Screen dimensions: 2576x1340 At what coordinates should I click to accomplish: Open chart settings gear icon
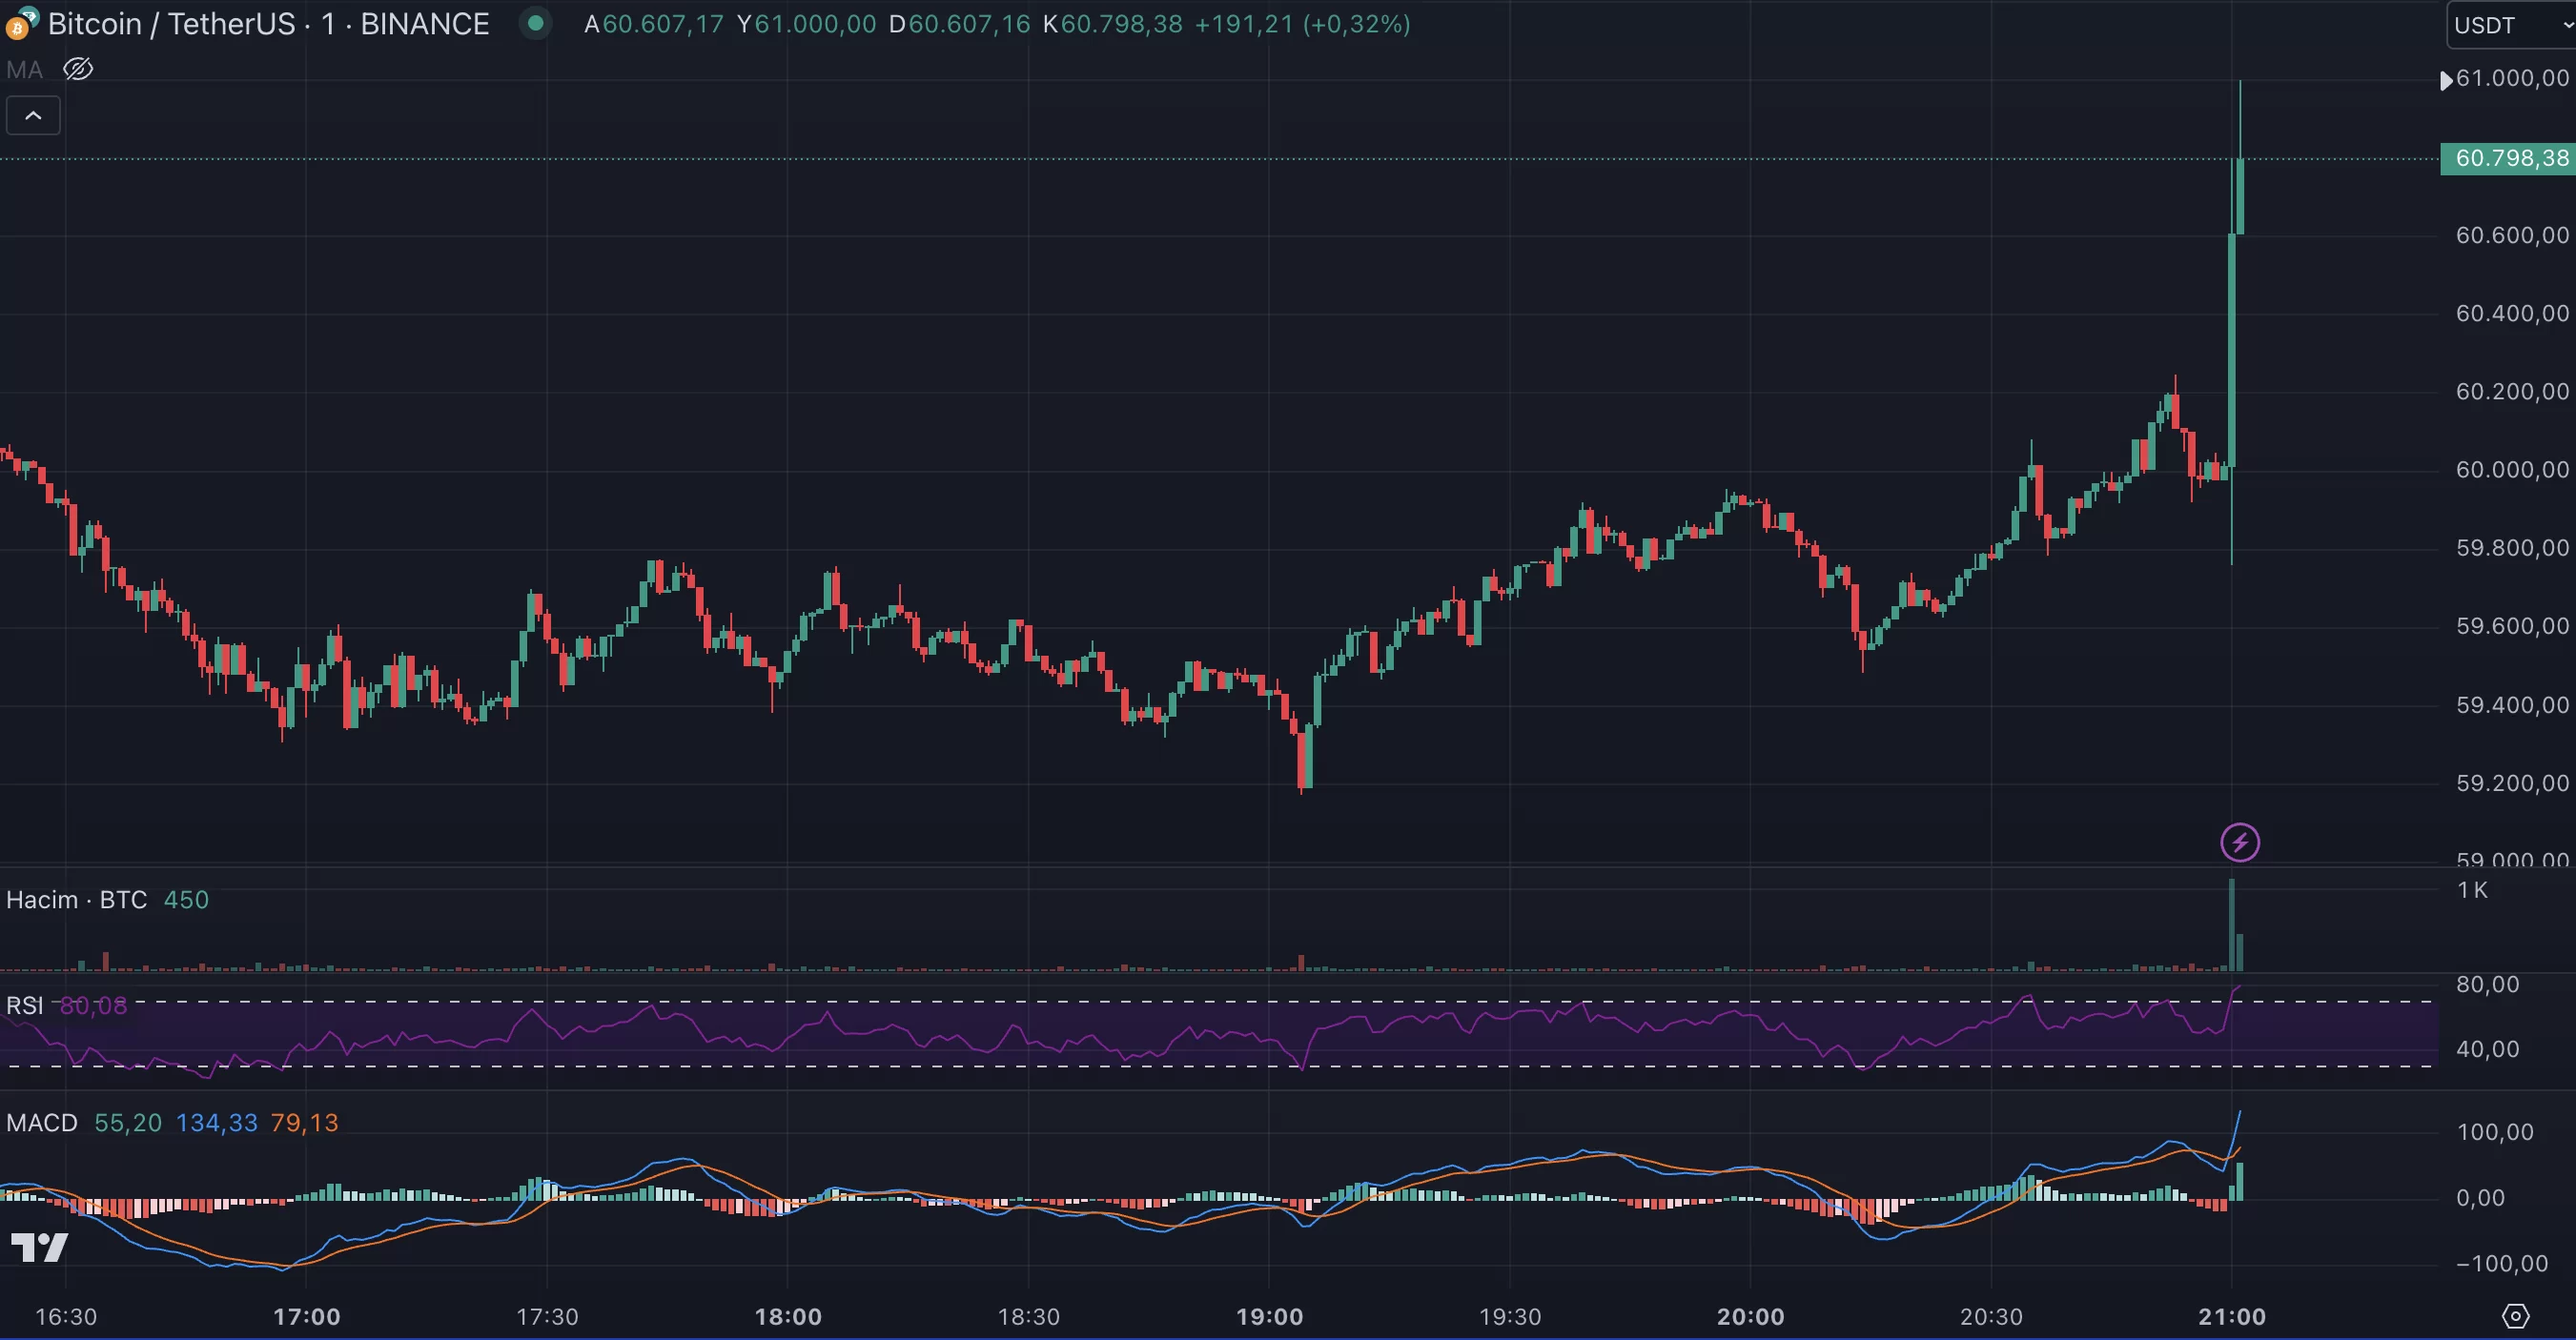2516,1316
